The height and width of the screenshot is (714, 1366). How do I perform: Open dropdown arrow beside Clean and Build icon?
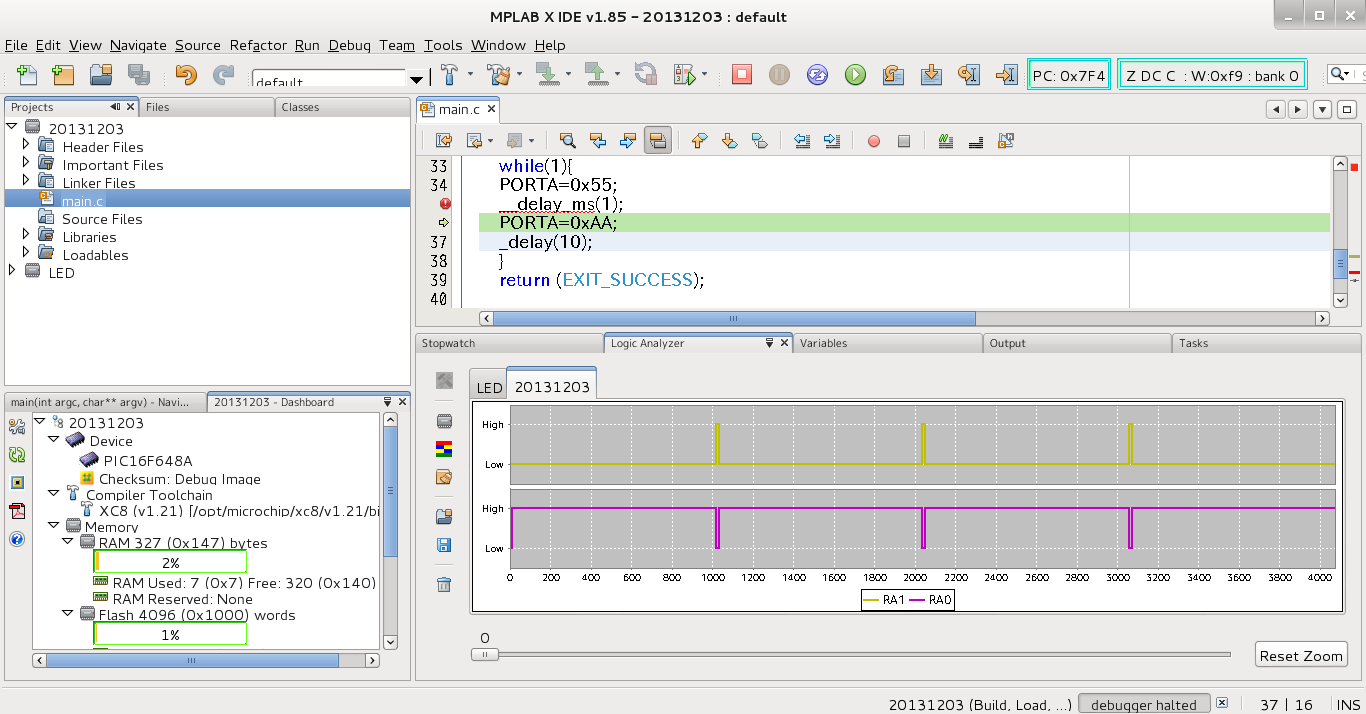coord(520,74)
